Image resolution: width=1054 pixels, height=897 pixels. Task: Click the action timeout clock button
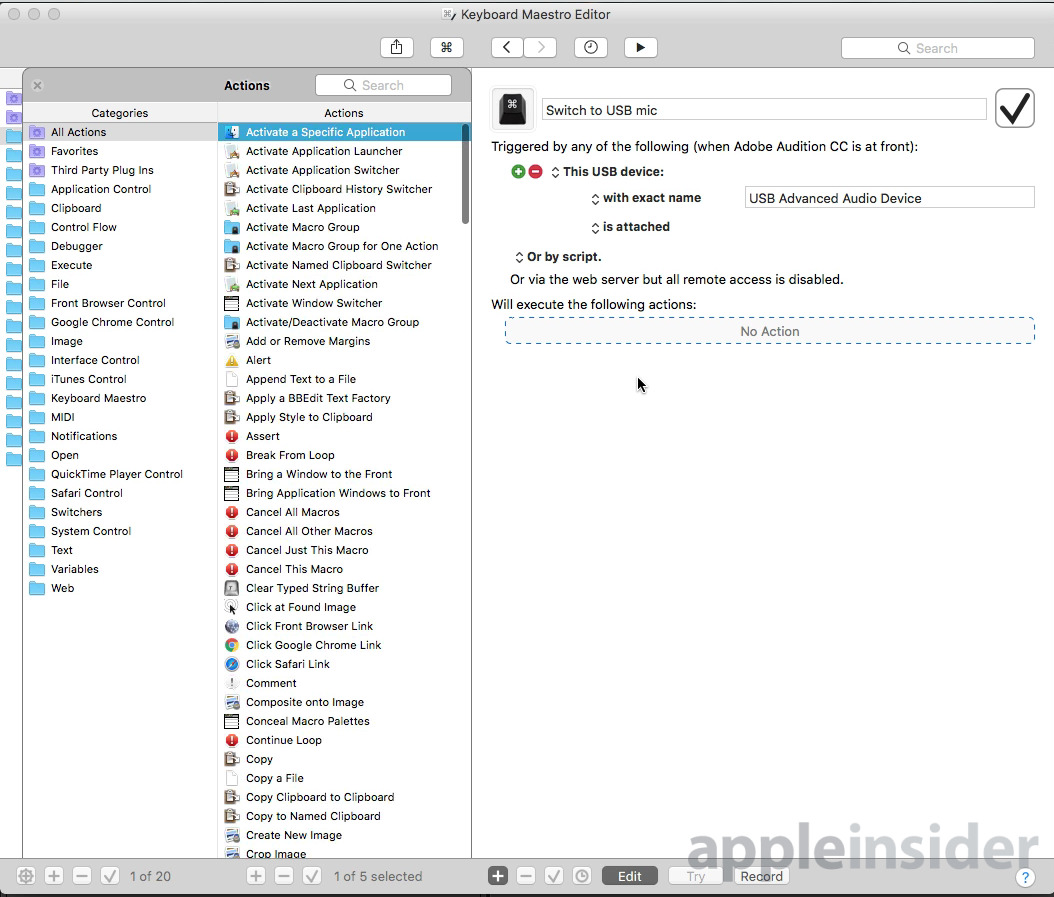point(582,875)
